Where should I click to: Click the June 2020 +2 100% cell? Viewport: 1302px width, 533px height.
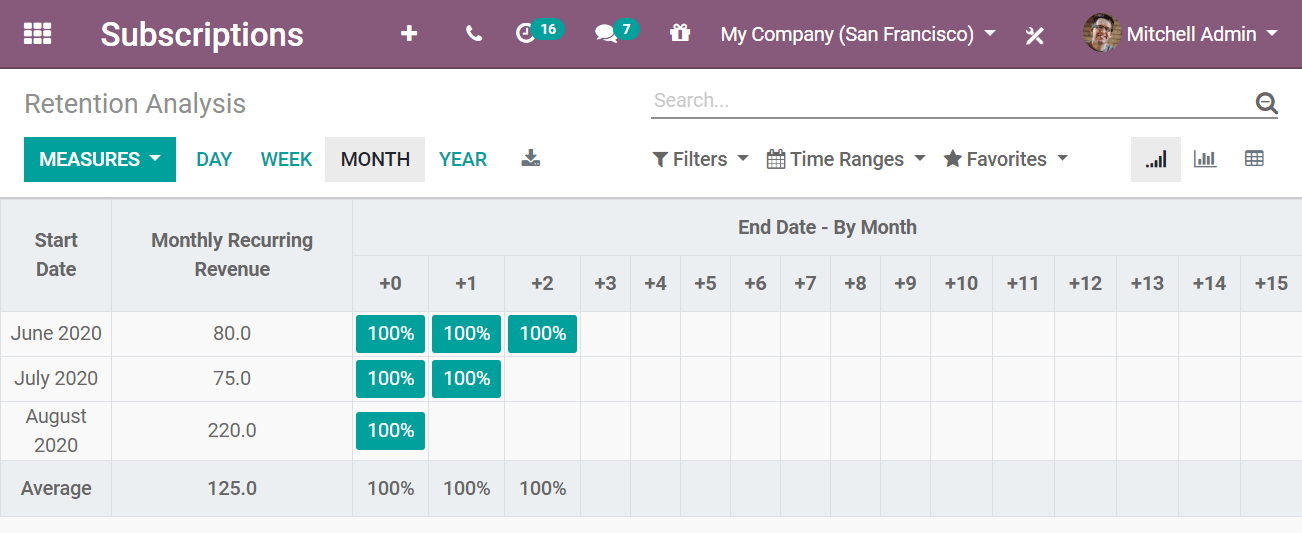542,334
